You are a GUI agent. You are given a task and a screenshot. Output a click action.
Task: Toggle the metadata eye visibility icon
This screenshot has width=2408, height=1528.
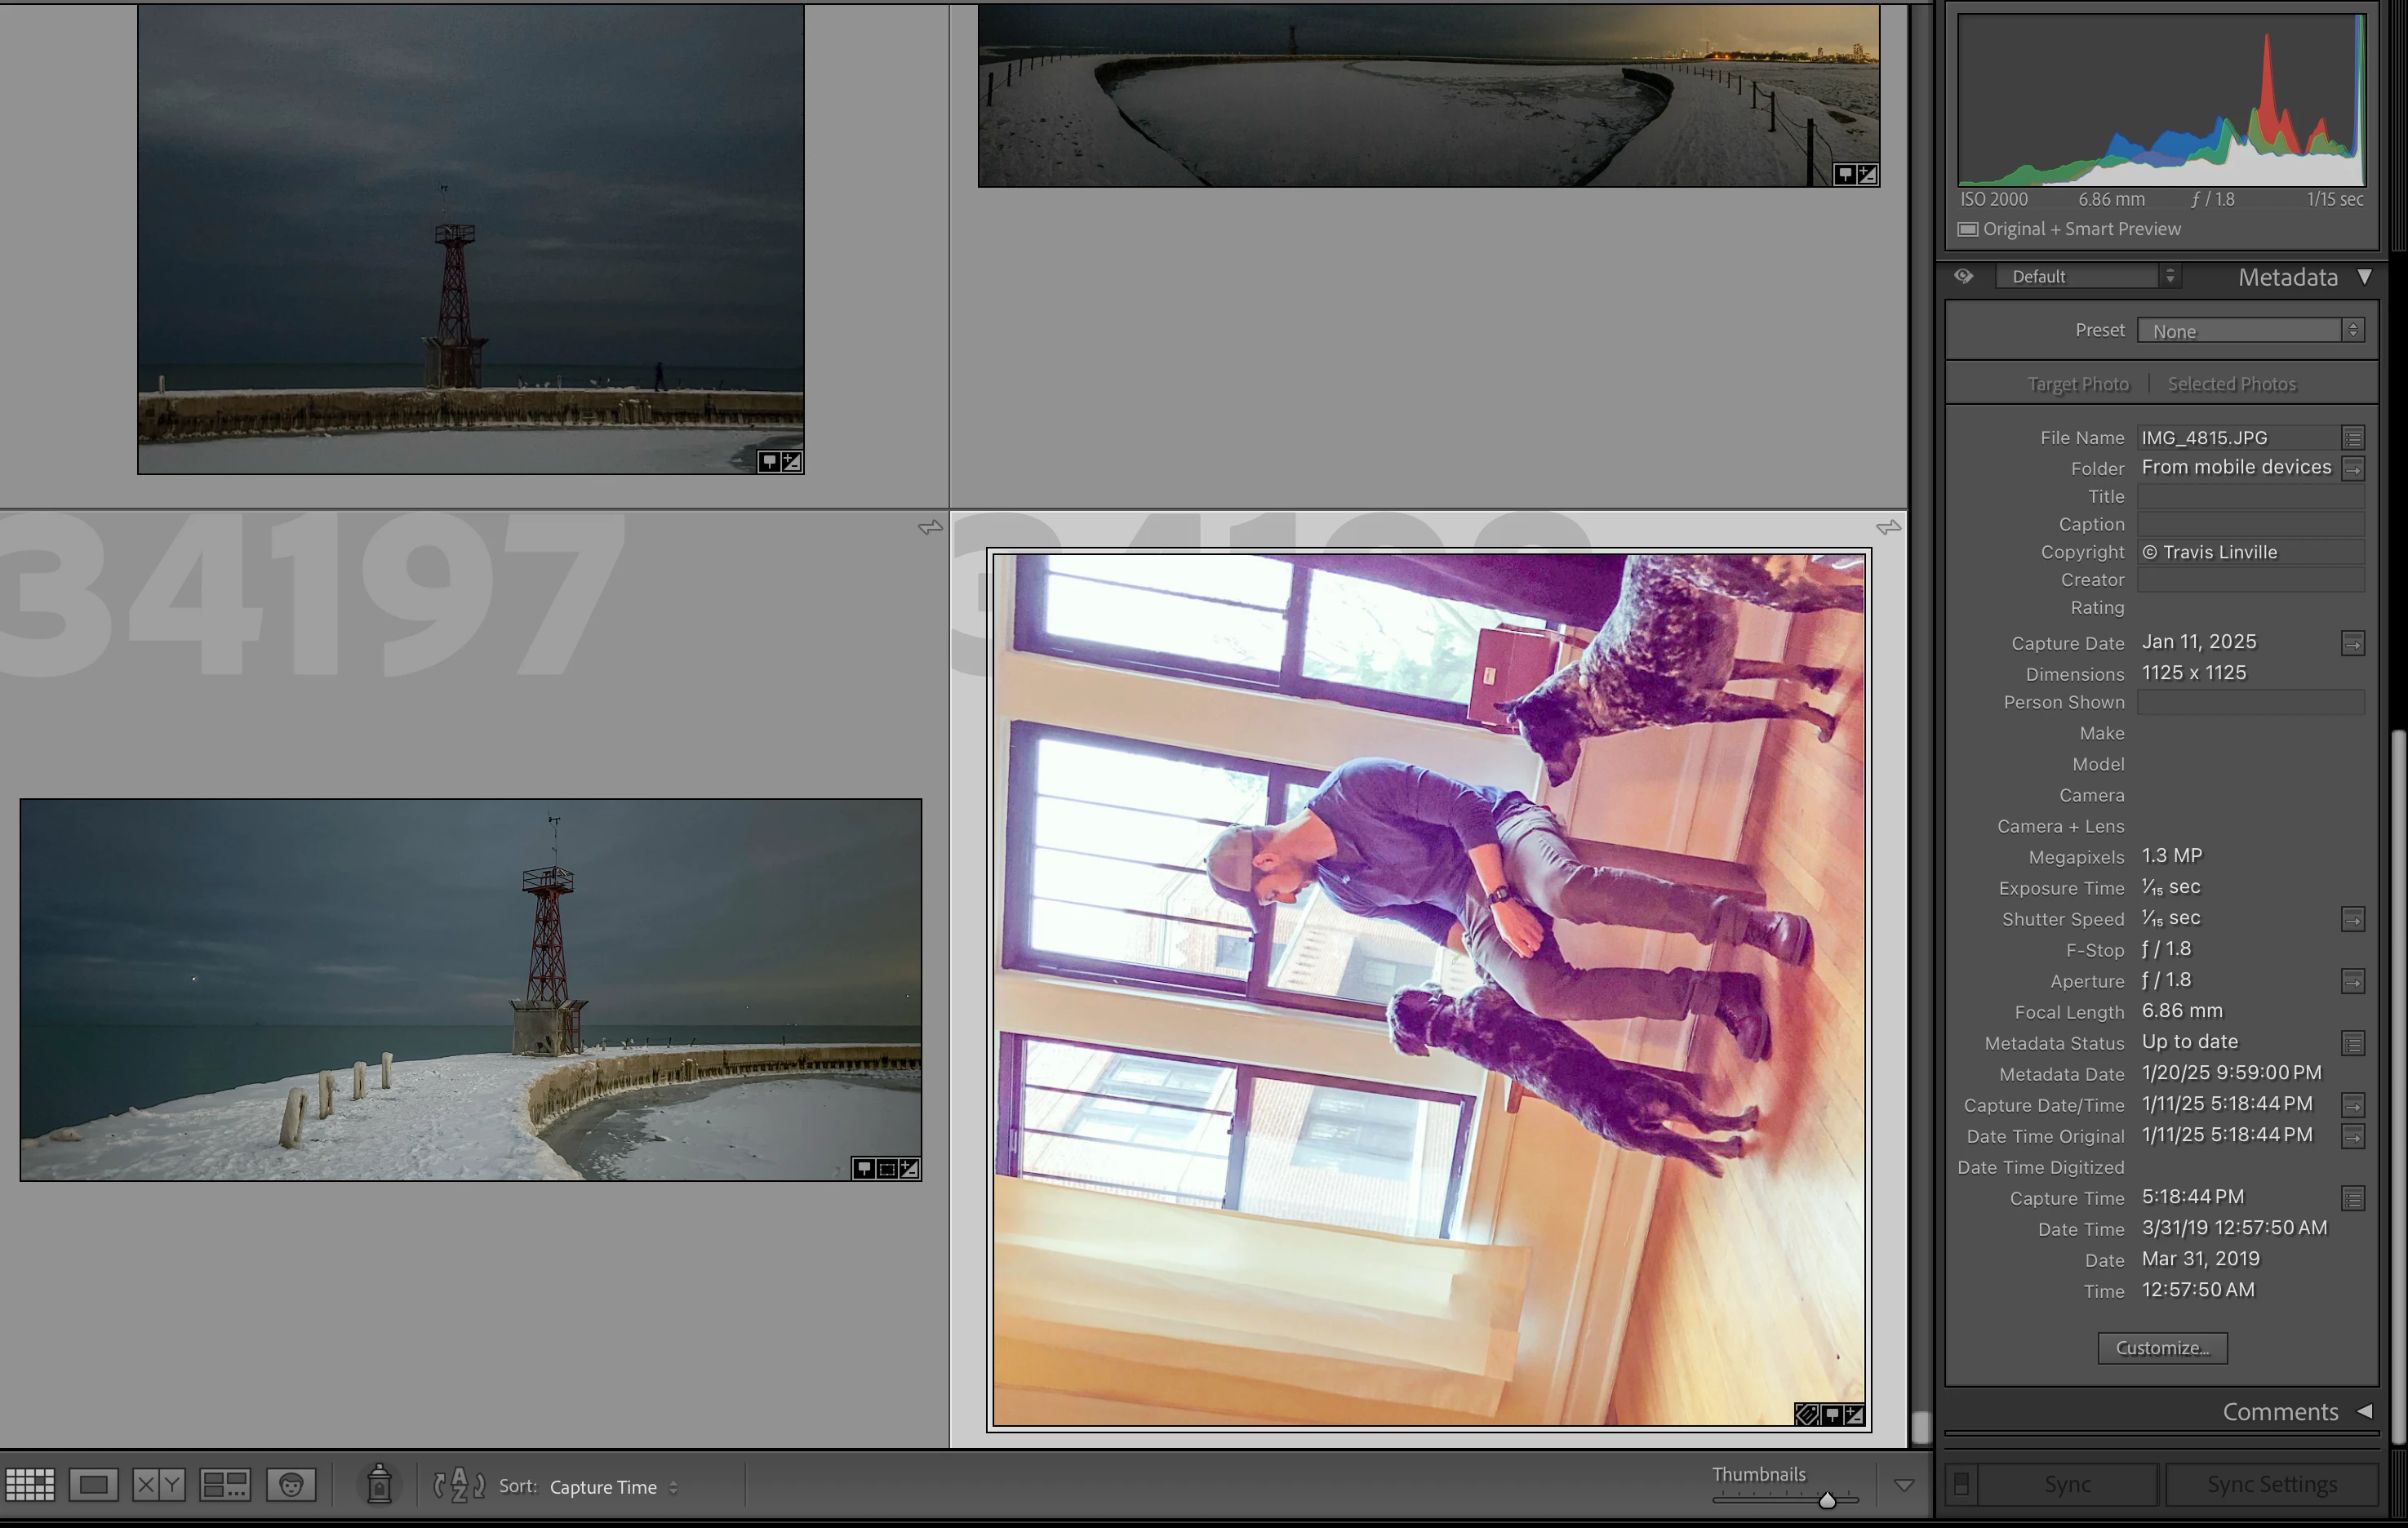coord(1963,276)
